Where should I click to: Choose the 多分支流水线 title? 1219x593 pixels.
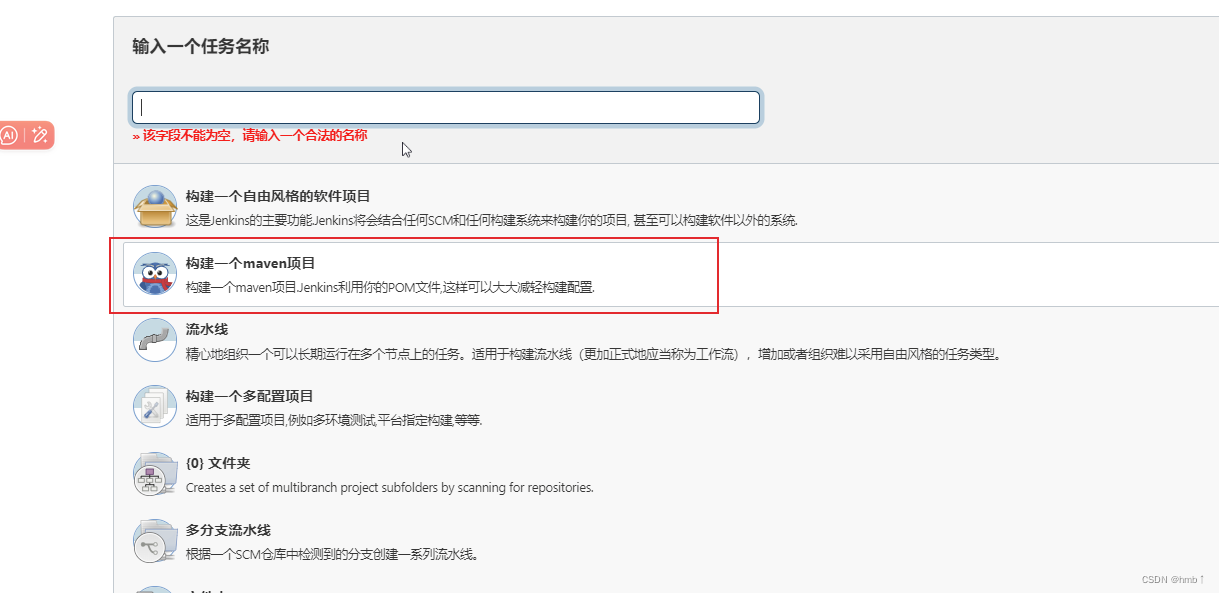pos(228,530)
